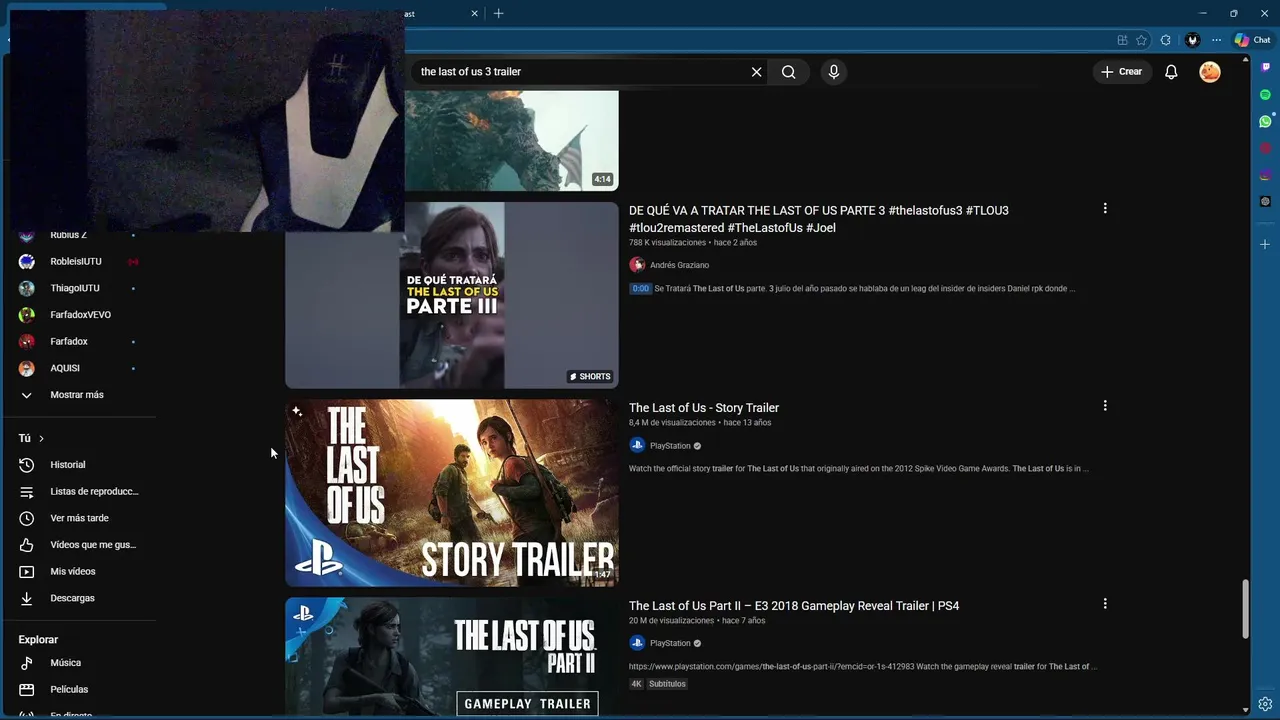The width and height of the screenshot is (1280, 720).
Task: Add a sidebar app with plus icon
Action: click(1265, 244)
